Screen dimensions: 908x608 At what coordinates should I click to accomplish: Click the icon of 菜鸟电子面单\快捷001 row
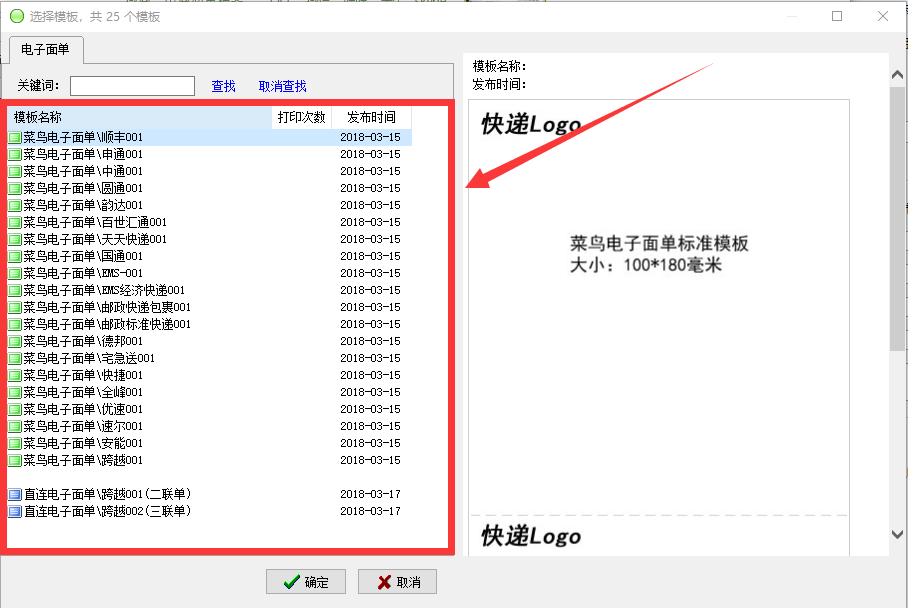(15, 375)
